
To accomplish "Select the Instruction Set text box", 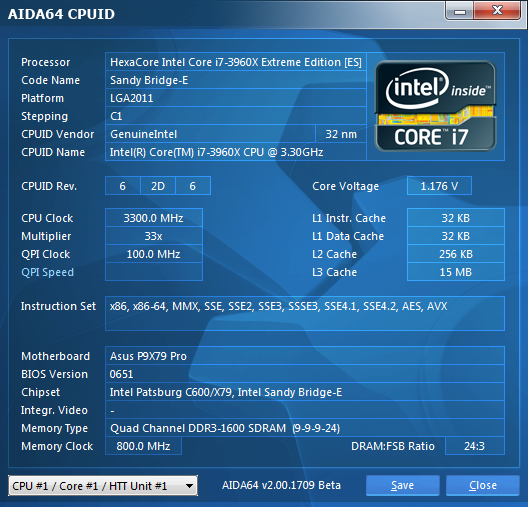I will click(x=305, y=313).
